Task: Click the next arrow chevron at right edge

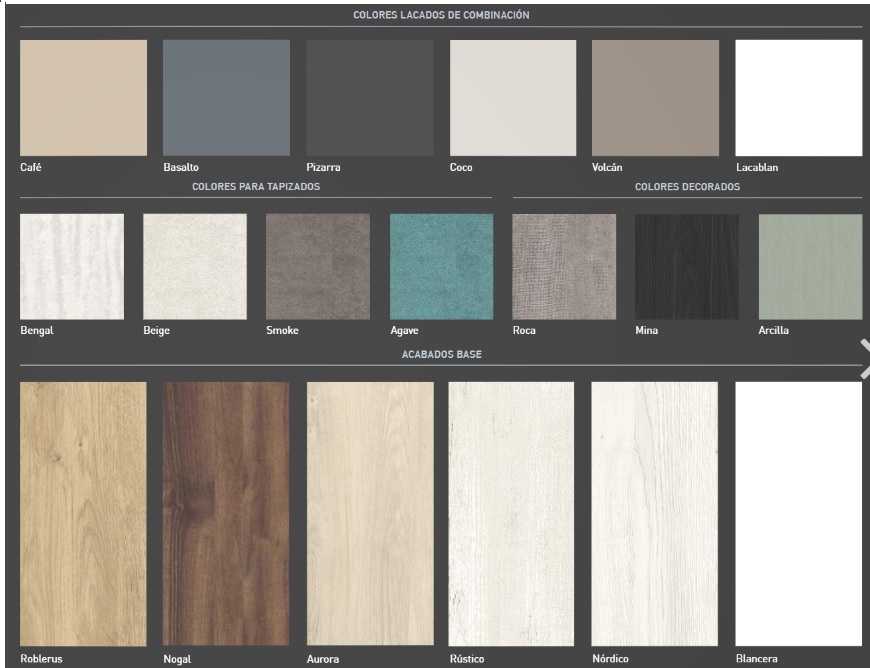Action: coord(864,359)
